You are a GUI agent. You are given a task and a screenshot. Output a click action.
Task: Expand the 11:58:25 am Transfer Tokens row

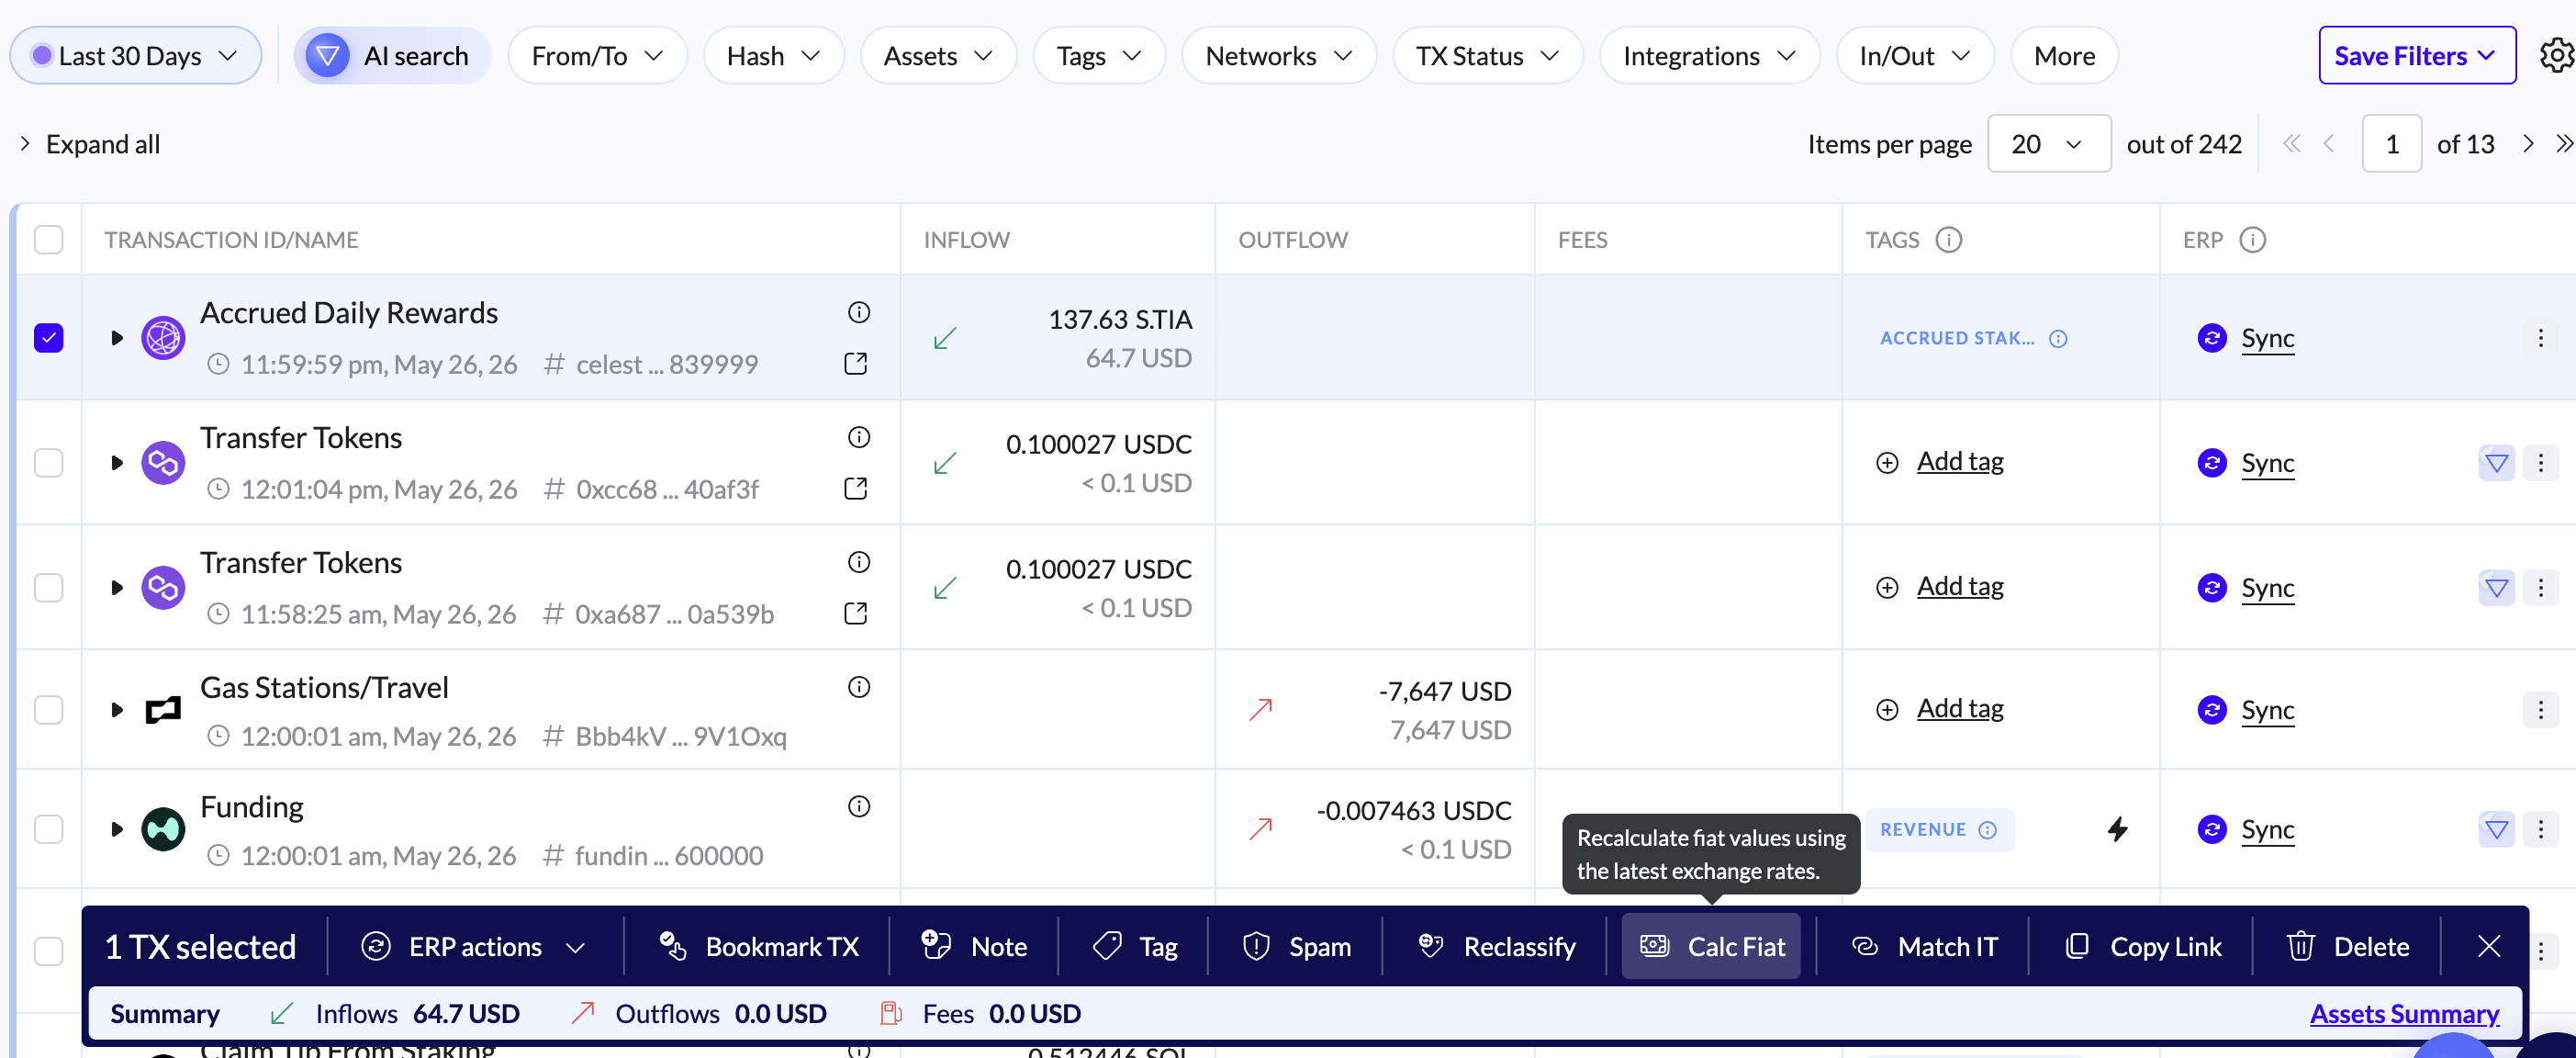(116, 588)
